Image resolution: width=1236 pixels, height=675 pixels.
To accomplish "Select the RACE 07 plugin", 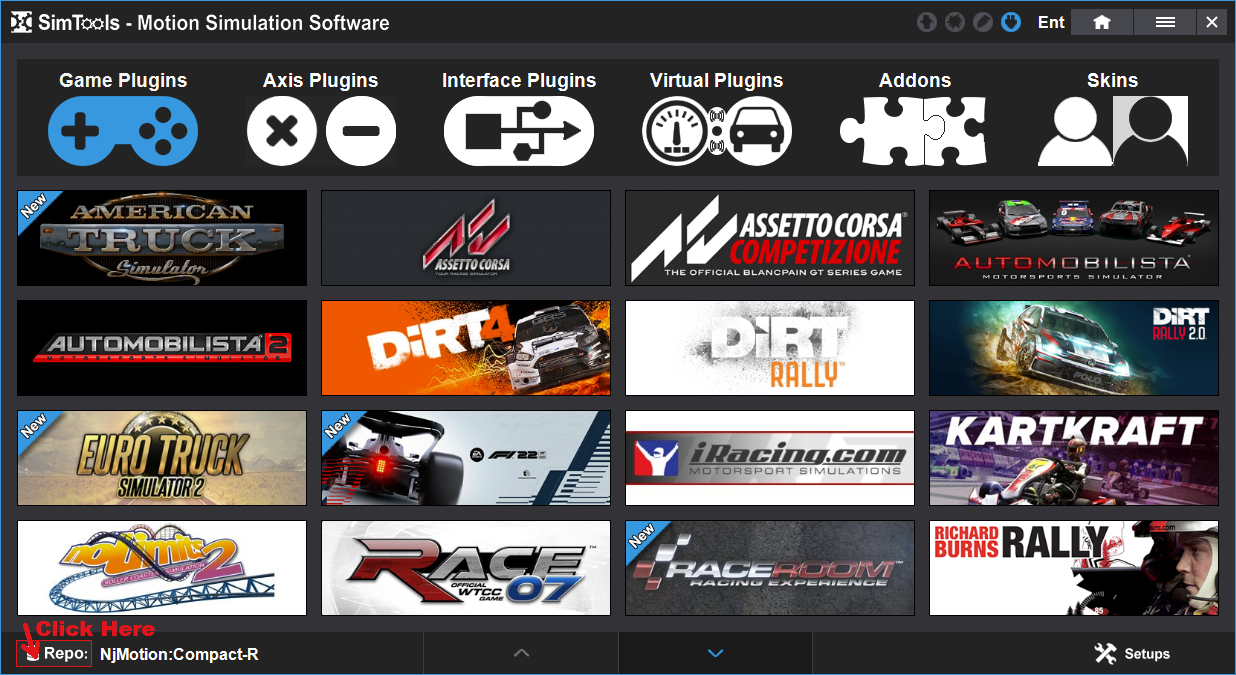I will click(x=466, y=568).
